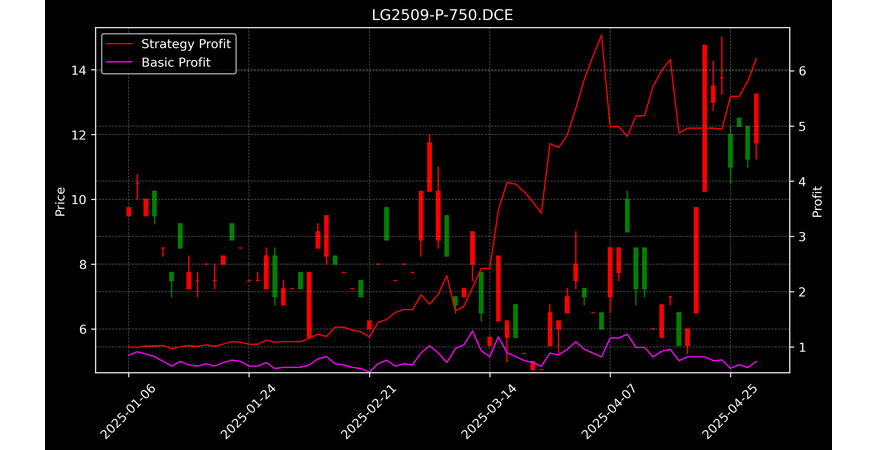Viewport: 878px width, 450px height.
Task: Click the chart title LG2509-P-750.DCE
Action: [x=442, y=15]
